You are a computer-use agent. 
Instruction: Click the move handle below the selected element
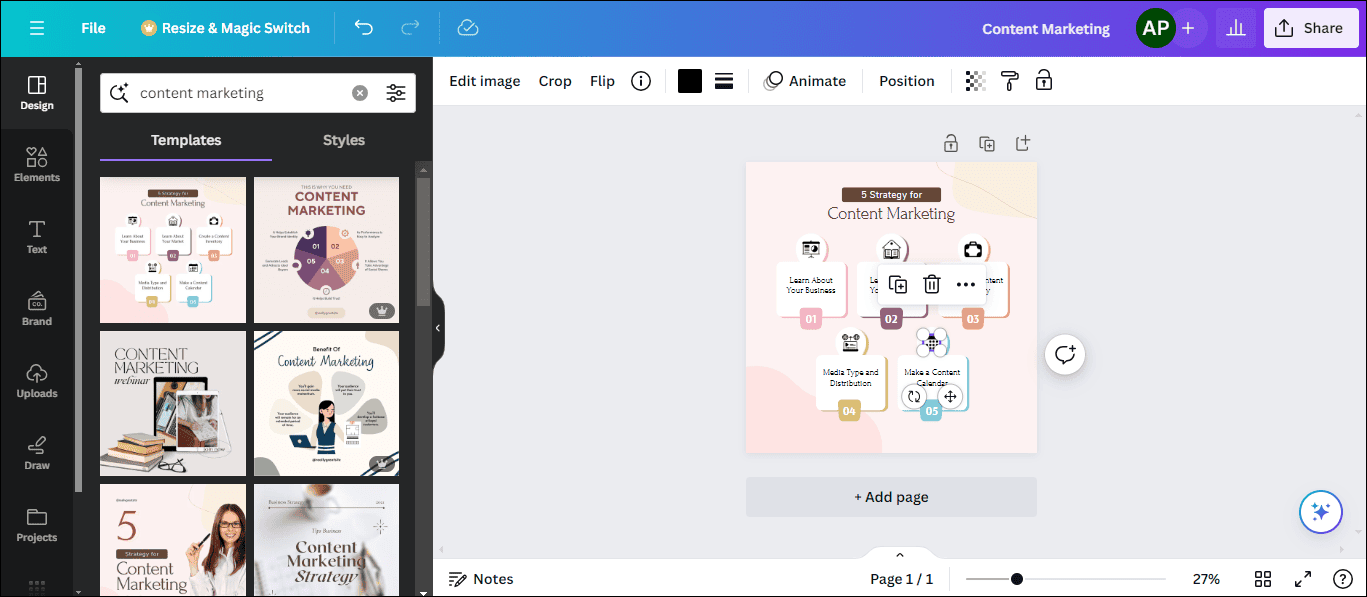pos(950,396)
